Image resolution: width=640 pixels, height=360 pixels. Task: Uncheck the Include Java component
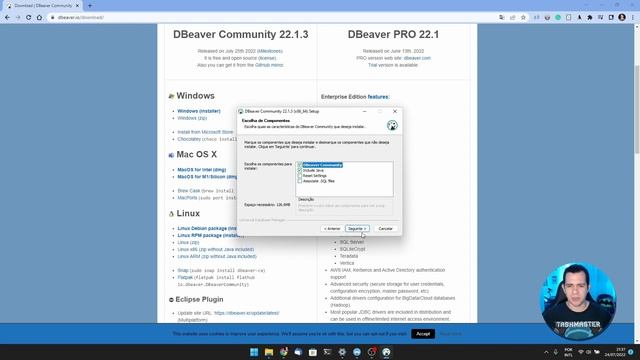300,170
